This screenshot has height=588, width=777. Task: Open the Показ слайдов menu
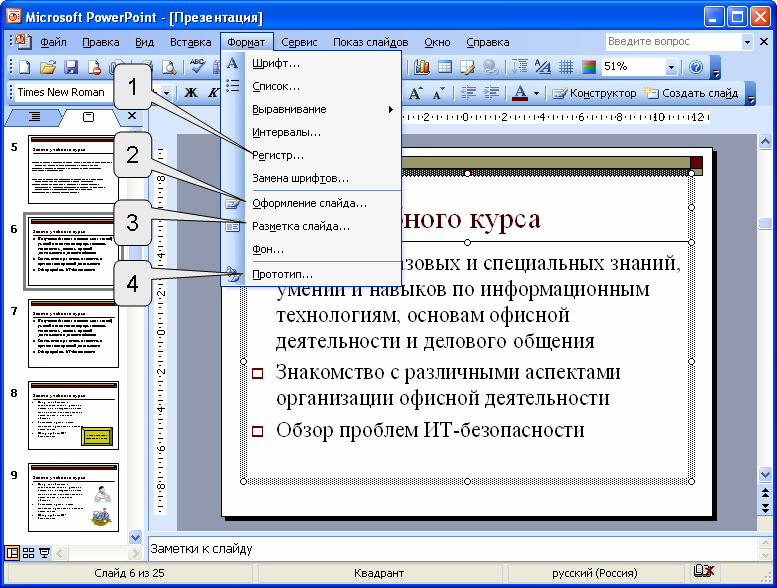pos(370,42)
